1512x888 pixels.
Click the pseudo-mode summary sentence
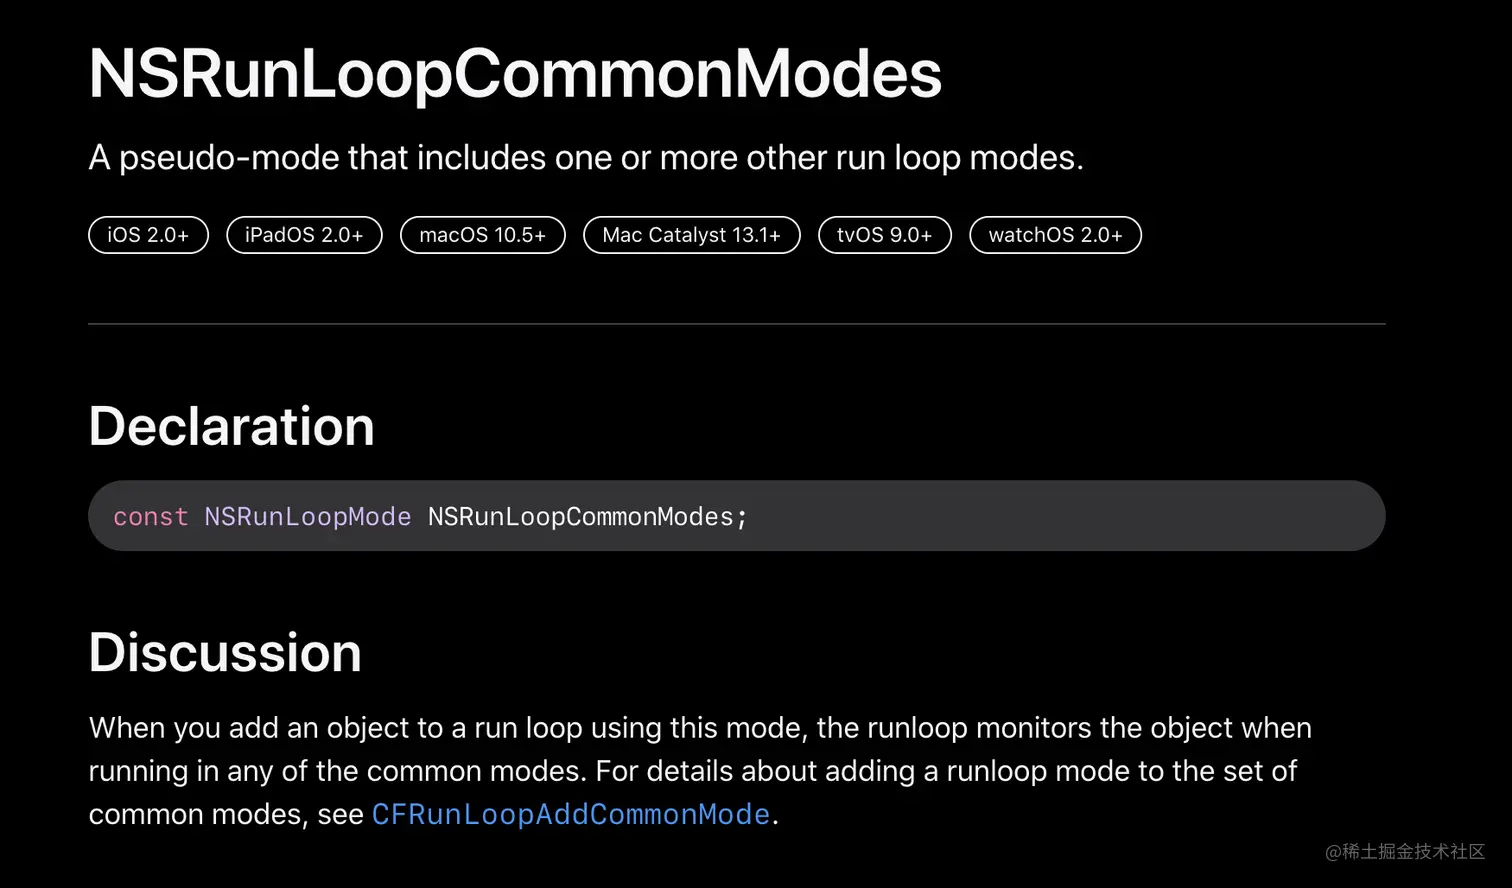point(586,158)
